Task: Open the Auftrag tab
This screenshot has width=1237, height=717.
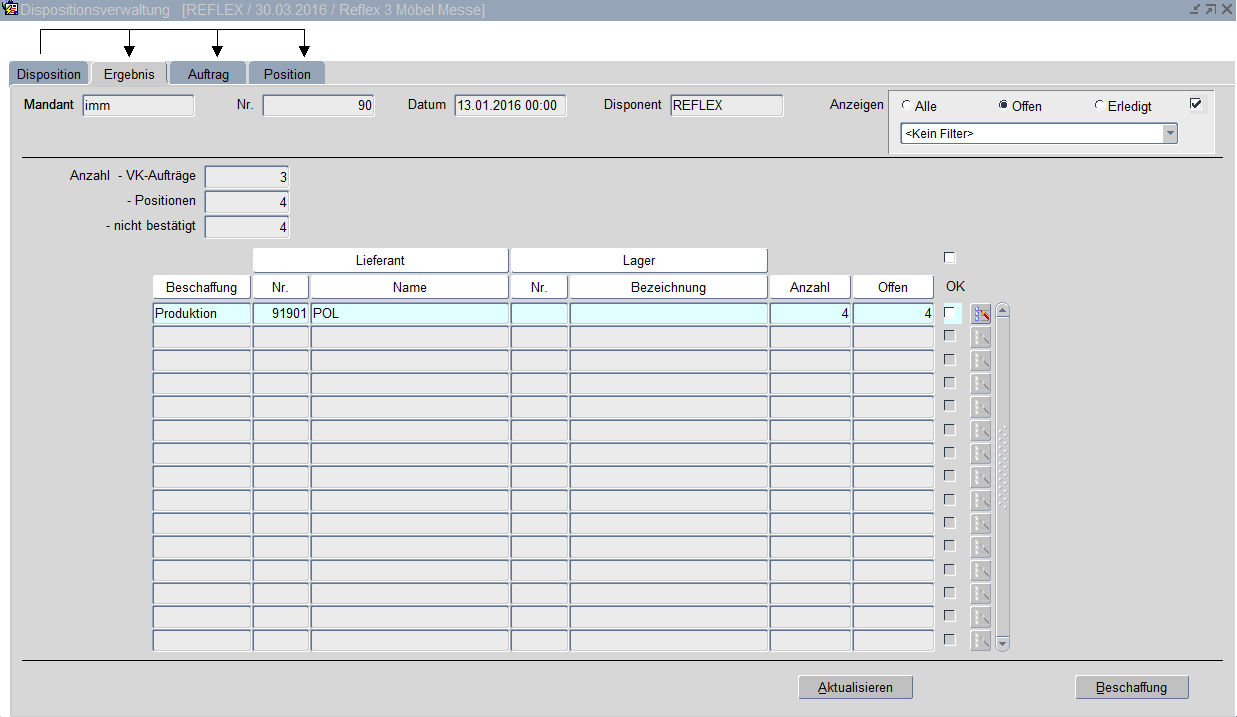Action: (208, 74)
